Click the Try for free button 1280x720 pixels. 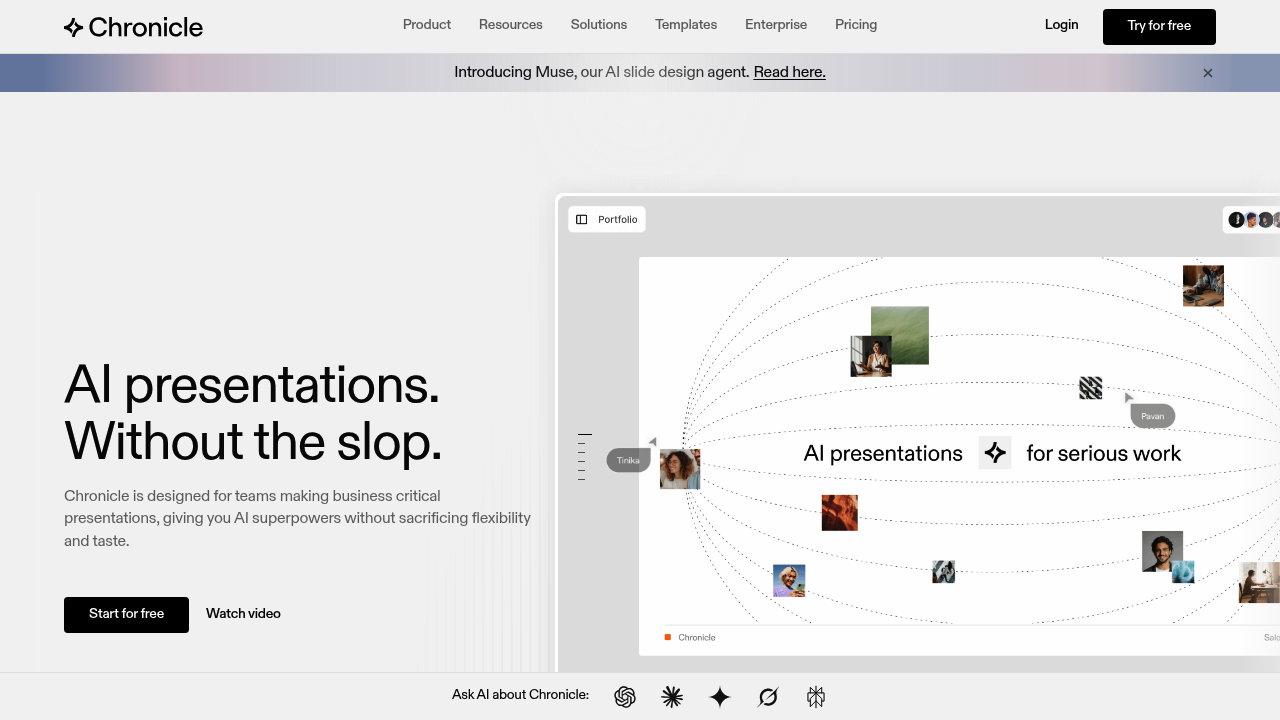pos(1158,26)
